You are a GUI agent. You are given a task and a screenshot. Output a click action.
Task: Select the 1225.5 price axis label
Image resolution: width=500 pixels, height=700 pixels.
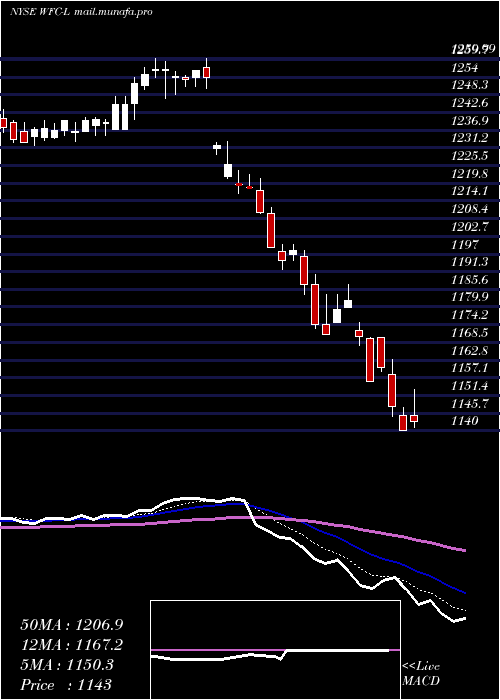(469, 156)
